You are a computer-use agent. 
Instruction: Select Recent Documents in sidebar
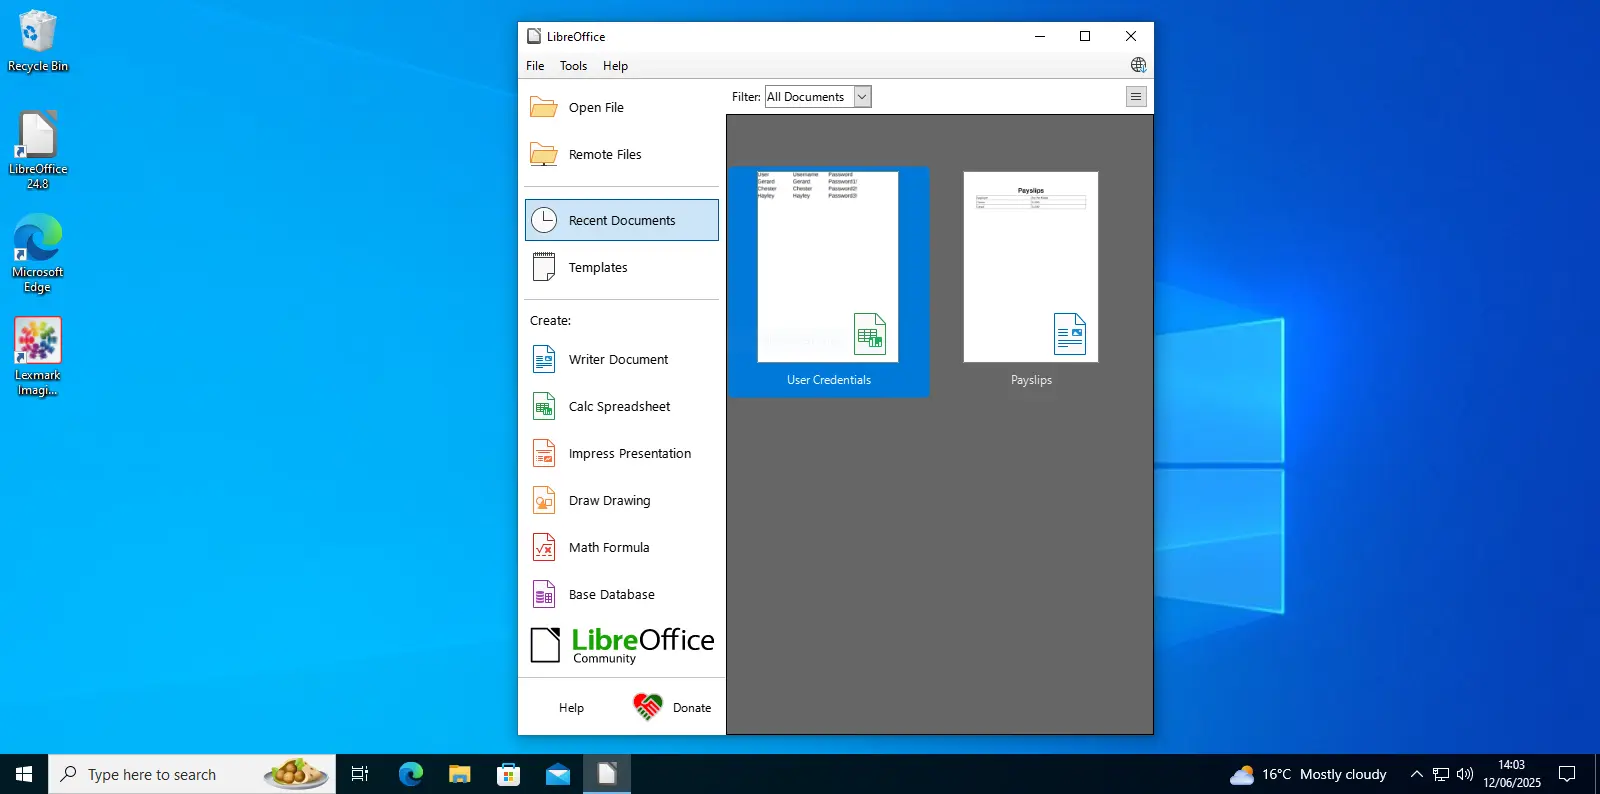pos(621,220)
